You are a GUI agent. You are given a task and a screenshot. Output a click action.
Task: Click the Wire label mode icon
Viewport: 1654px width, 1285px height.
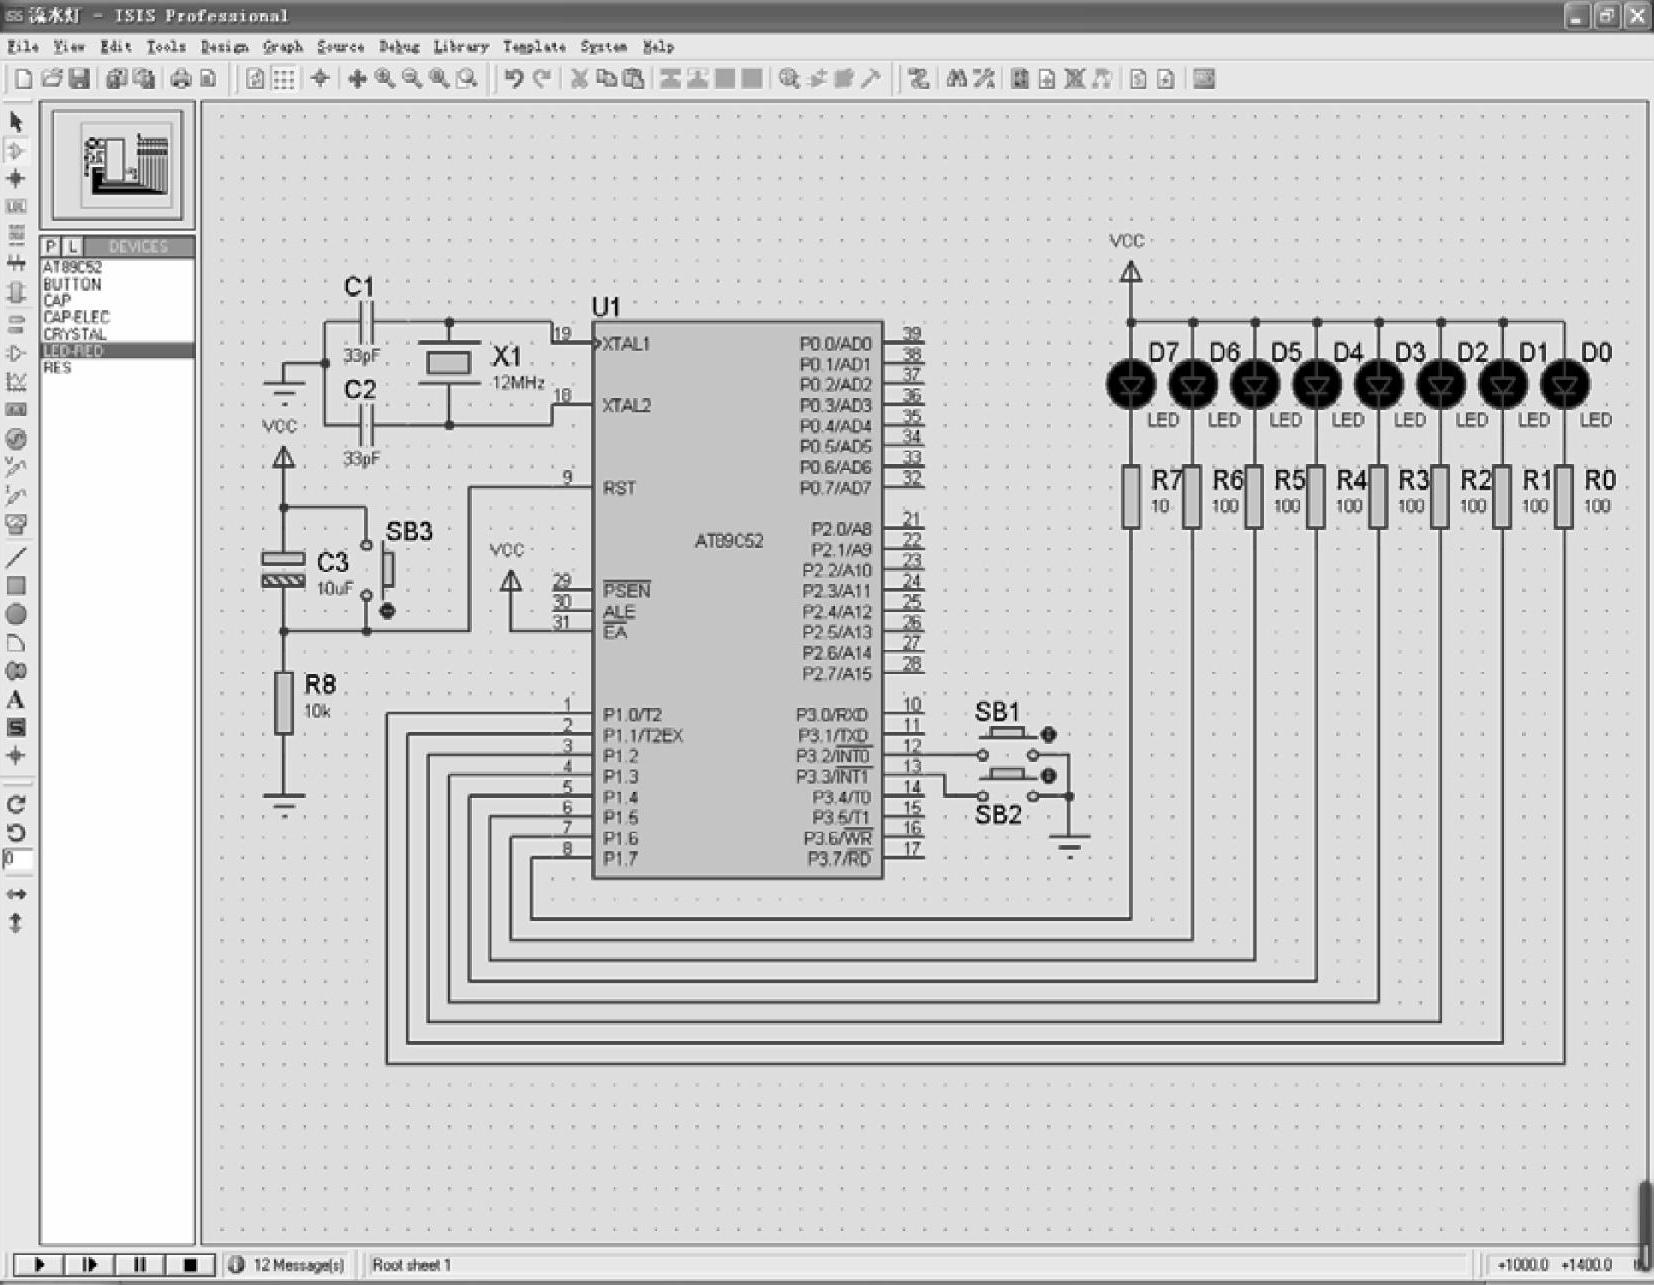click(x=16, y=207)
